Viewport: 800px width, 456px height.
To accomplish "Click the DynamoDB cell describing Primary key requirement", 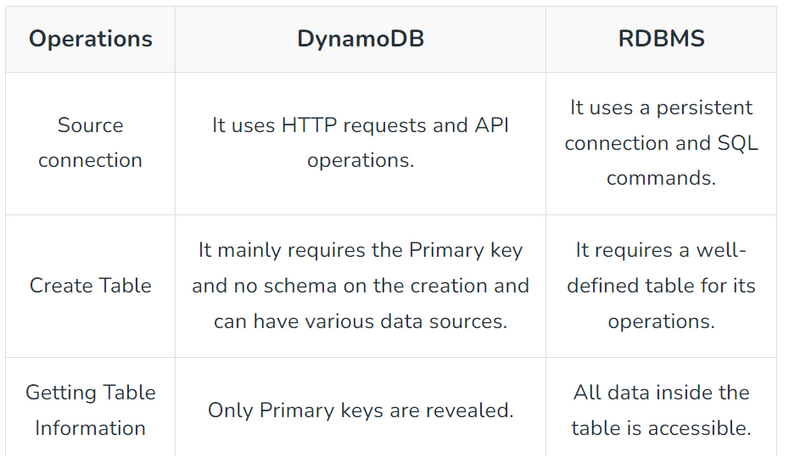I will point(360,285).
